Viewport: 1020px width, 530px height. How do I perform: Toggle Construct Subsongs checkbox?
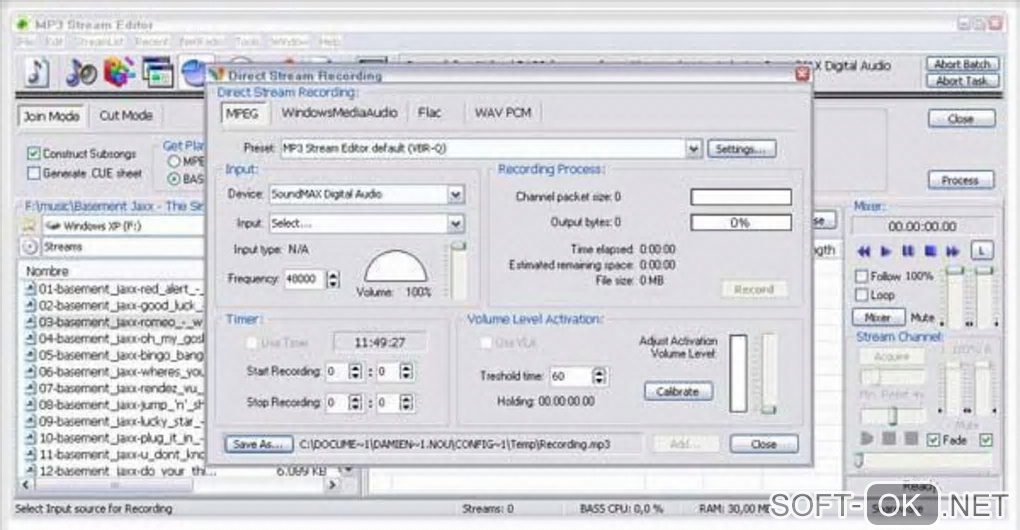34,153
